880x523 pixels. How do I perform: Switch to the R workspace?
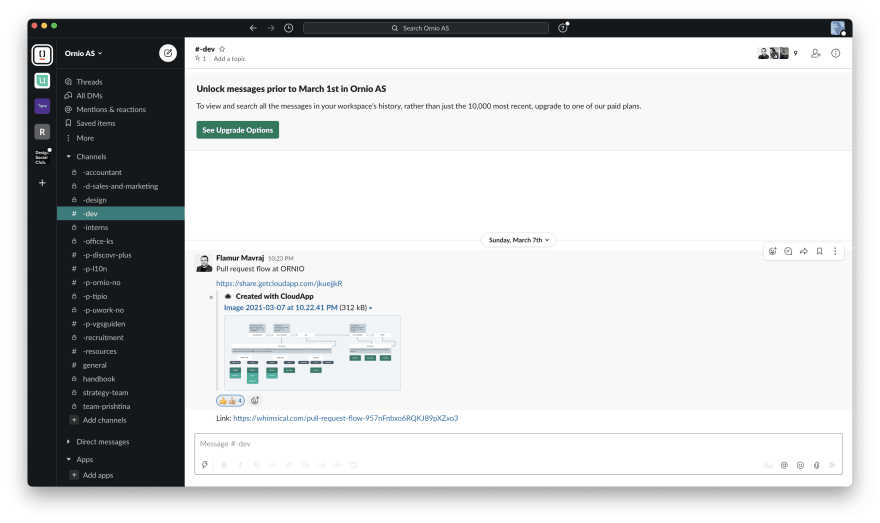pos(42,132)
